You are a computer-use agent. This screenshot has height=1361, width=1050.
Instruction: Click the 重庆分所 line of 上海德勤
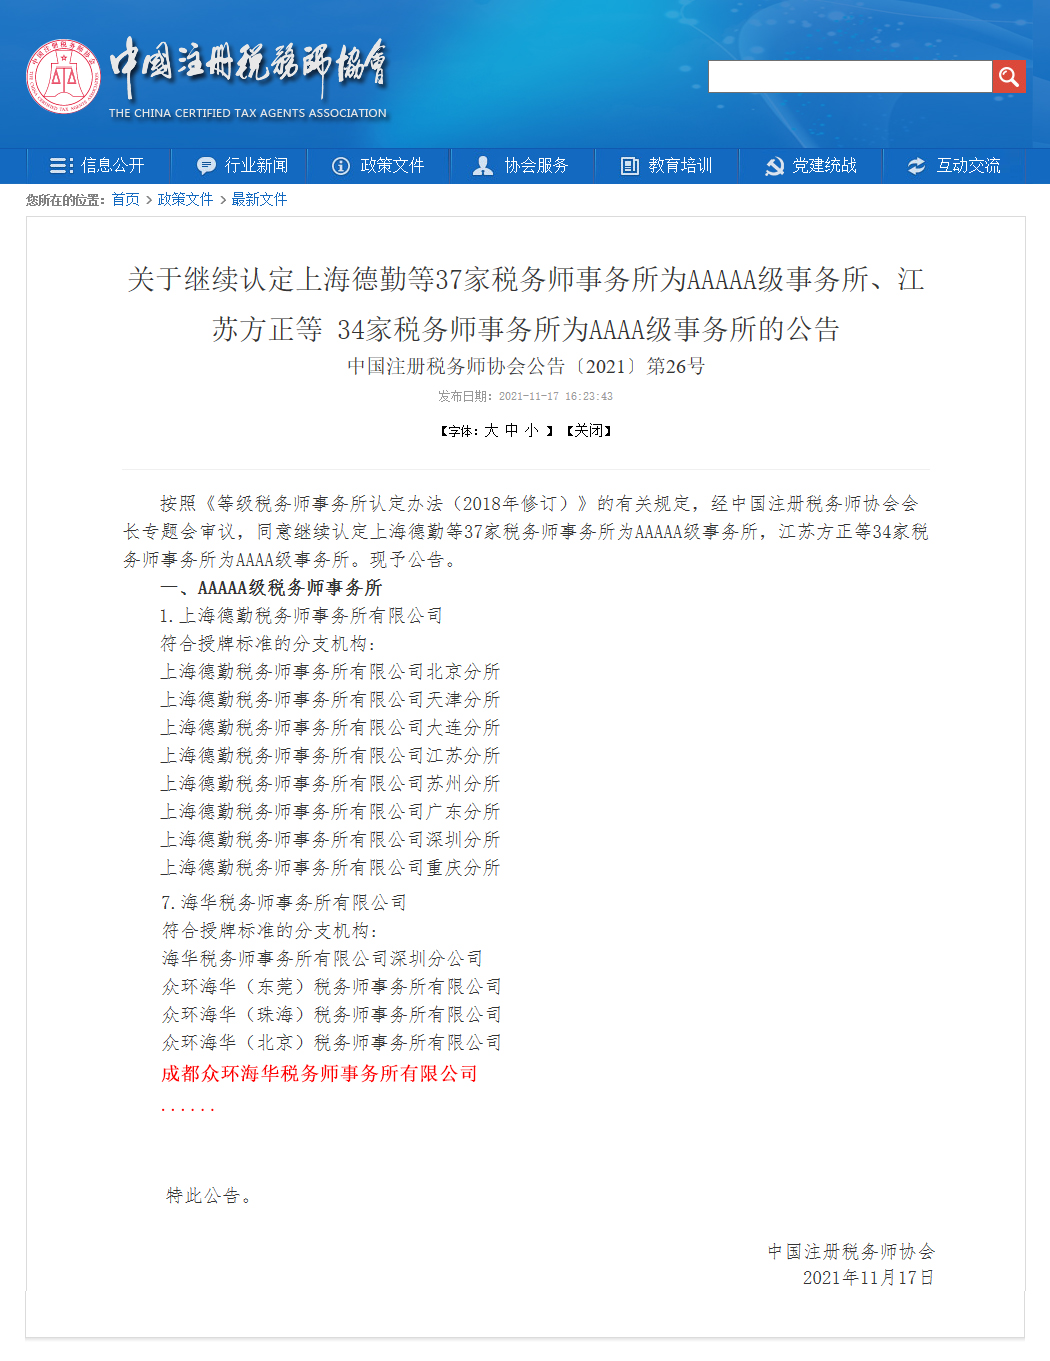[x=330, y=868]
